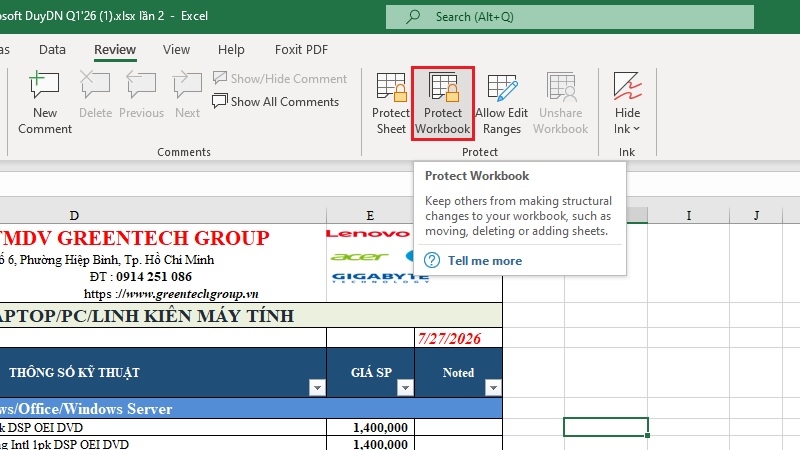Screen dimensions: 800x450
Task: Go to Previous comment
Action: [x=141, y=95]
